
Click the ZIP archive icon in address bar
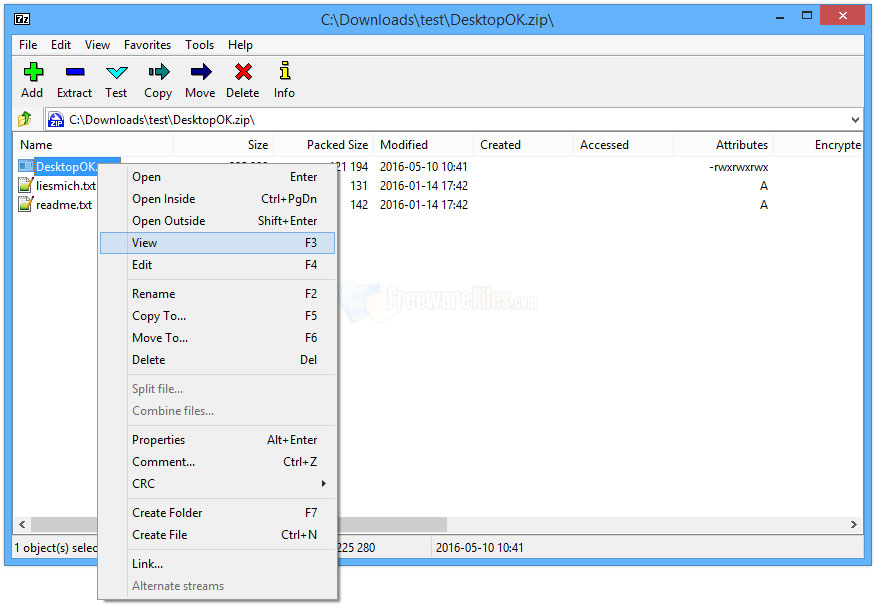coord(56,120)
